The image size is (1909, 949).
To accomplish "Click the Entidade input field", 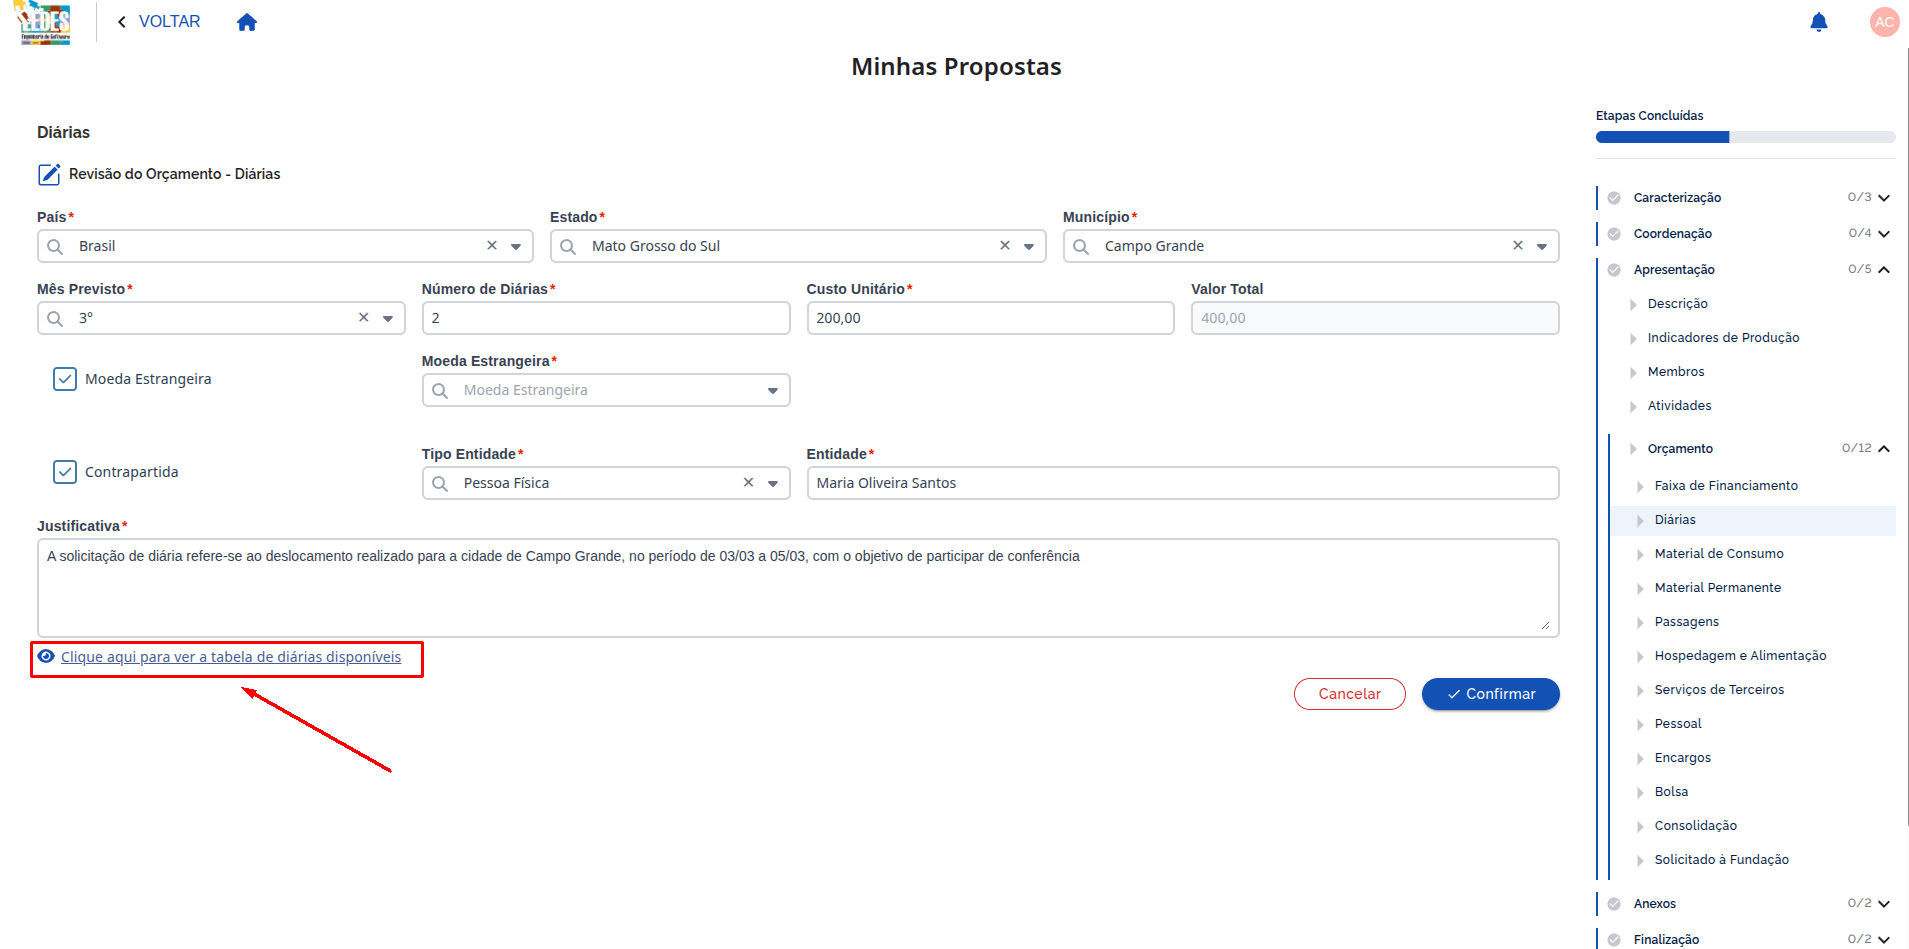I will click(1183, 483).
